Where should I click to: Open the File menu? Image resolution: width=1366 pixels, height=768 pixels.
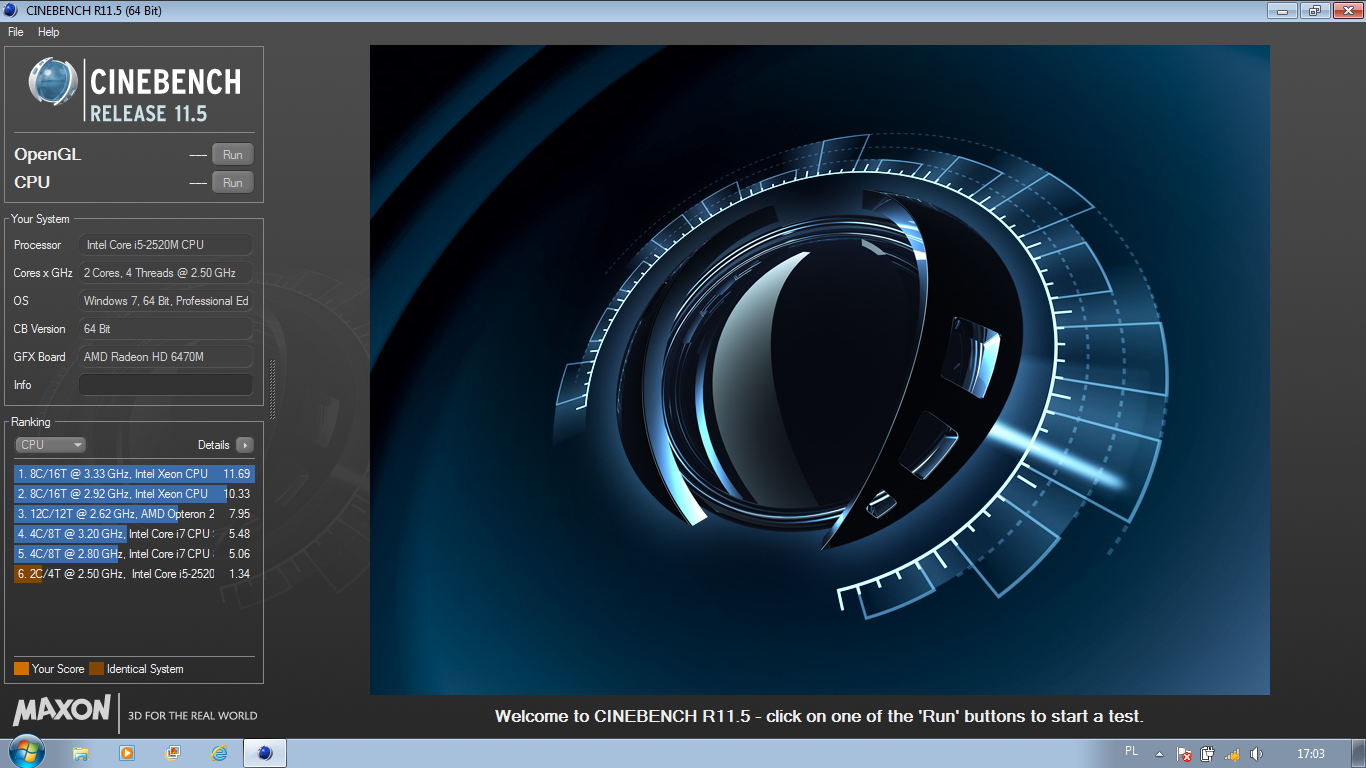16,32
